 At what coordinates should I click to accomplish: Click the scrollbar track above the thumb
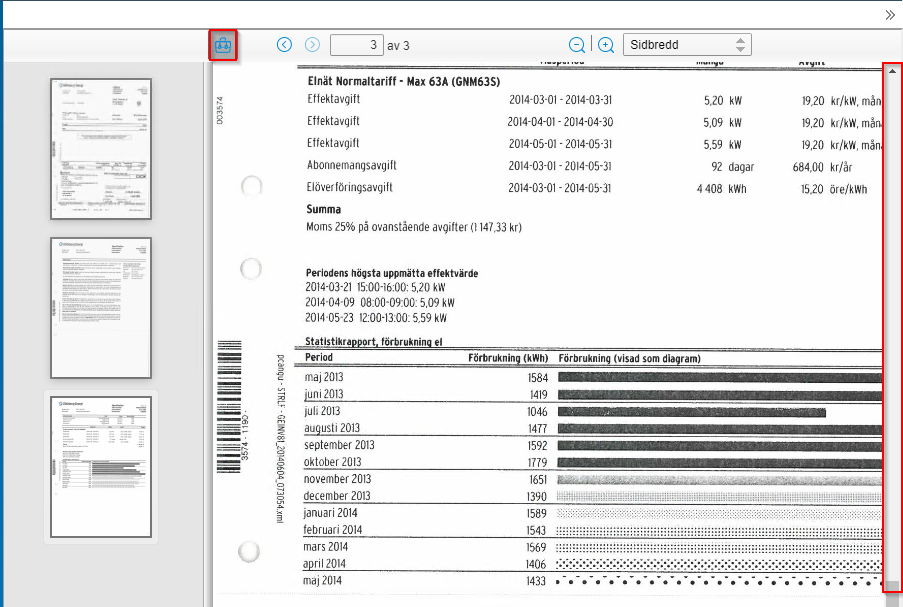click(894, 300)
